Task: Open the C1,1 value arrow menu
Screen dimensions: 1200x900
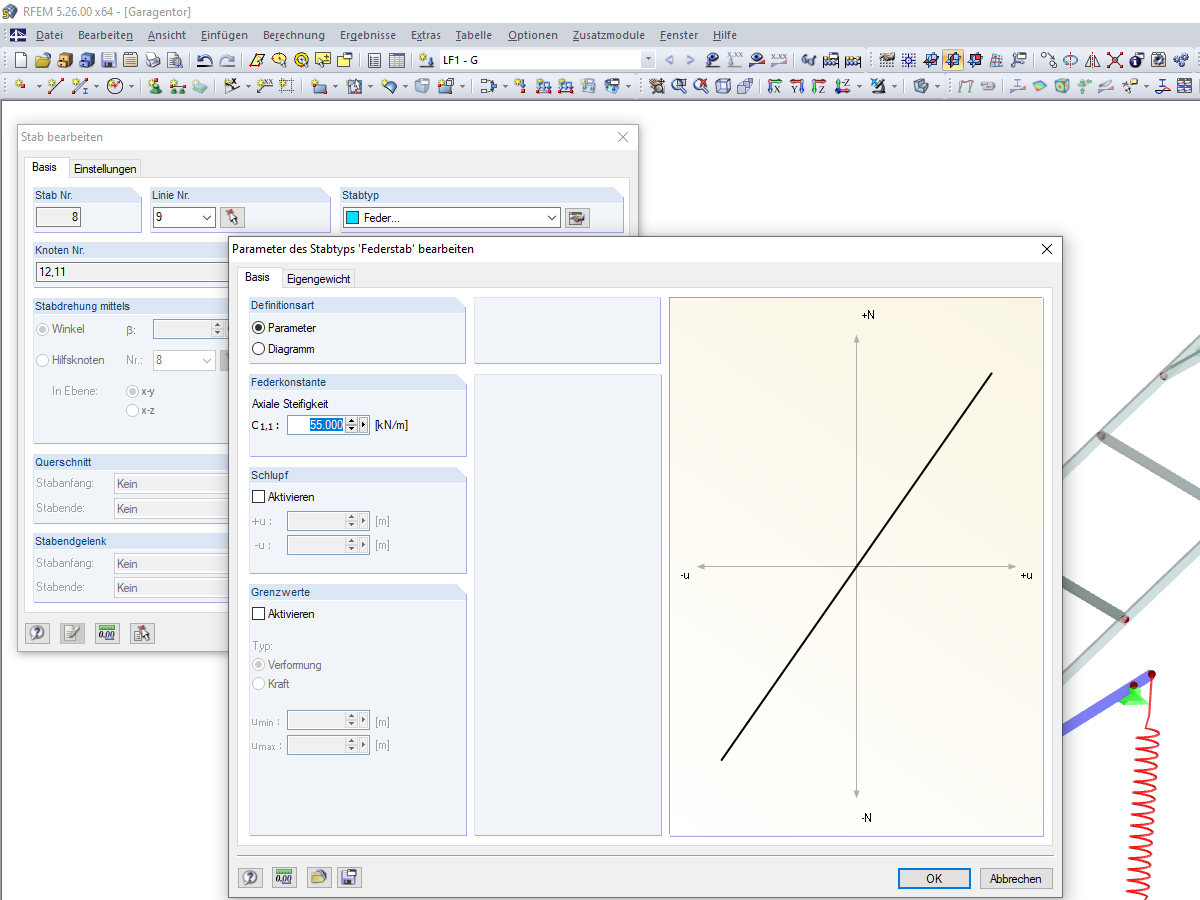Action: pyautogui.click(x=364, y=425)
